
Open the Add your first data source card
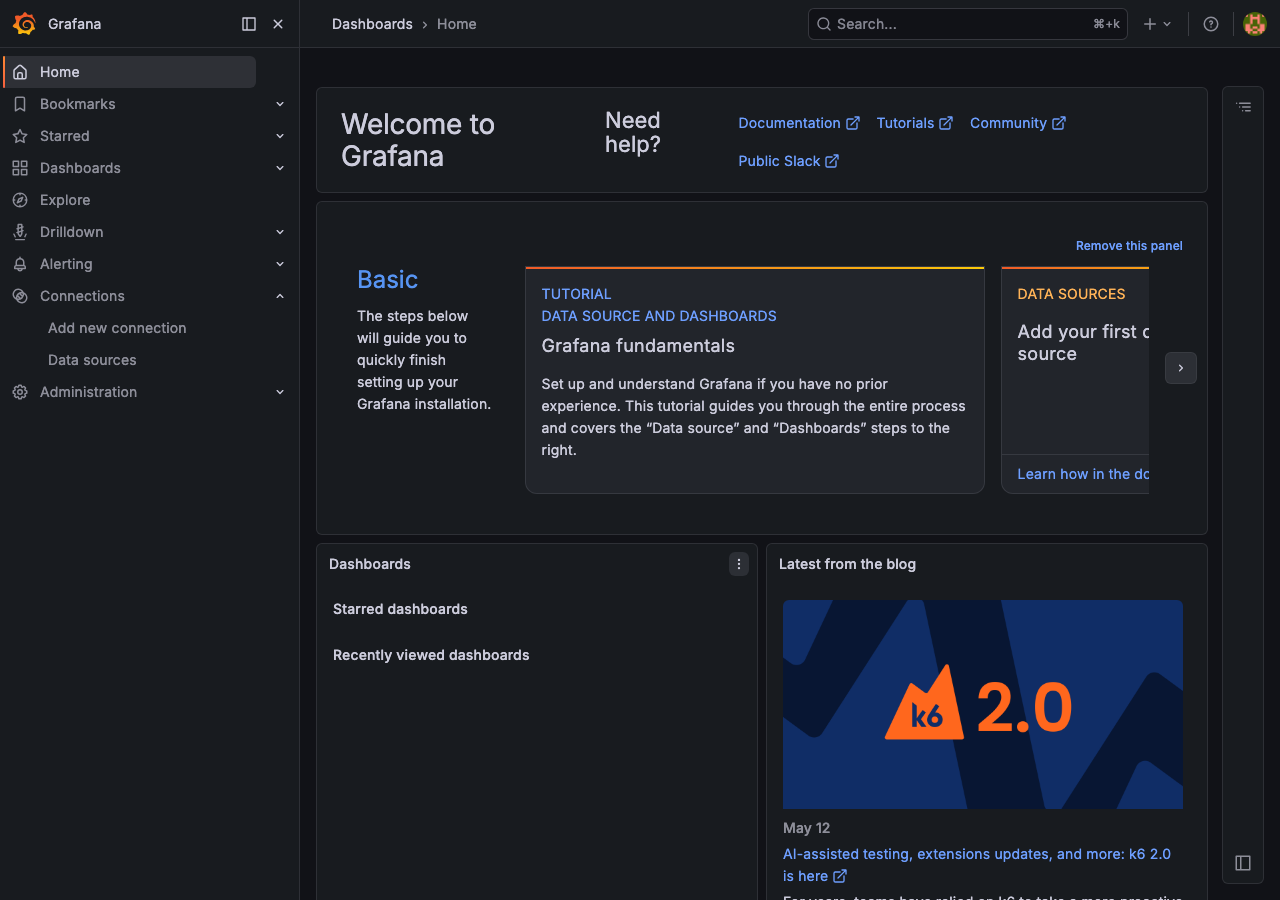tap(1075, 380)
